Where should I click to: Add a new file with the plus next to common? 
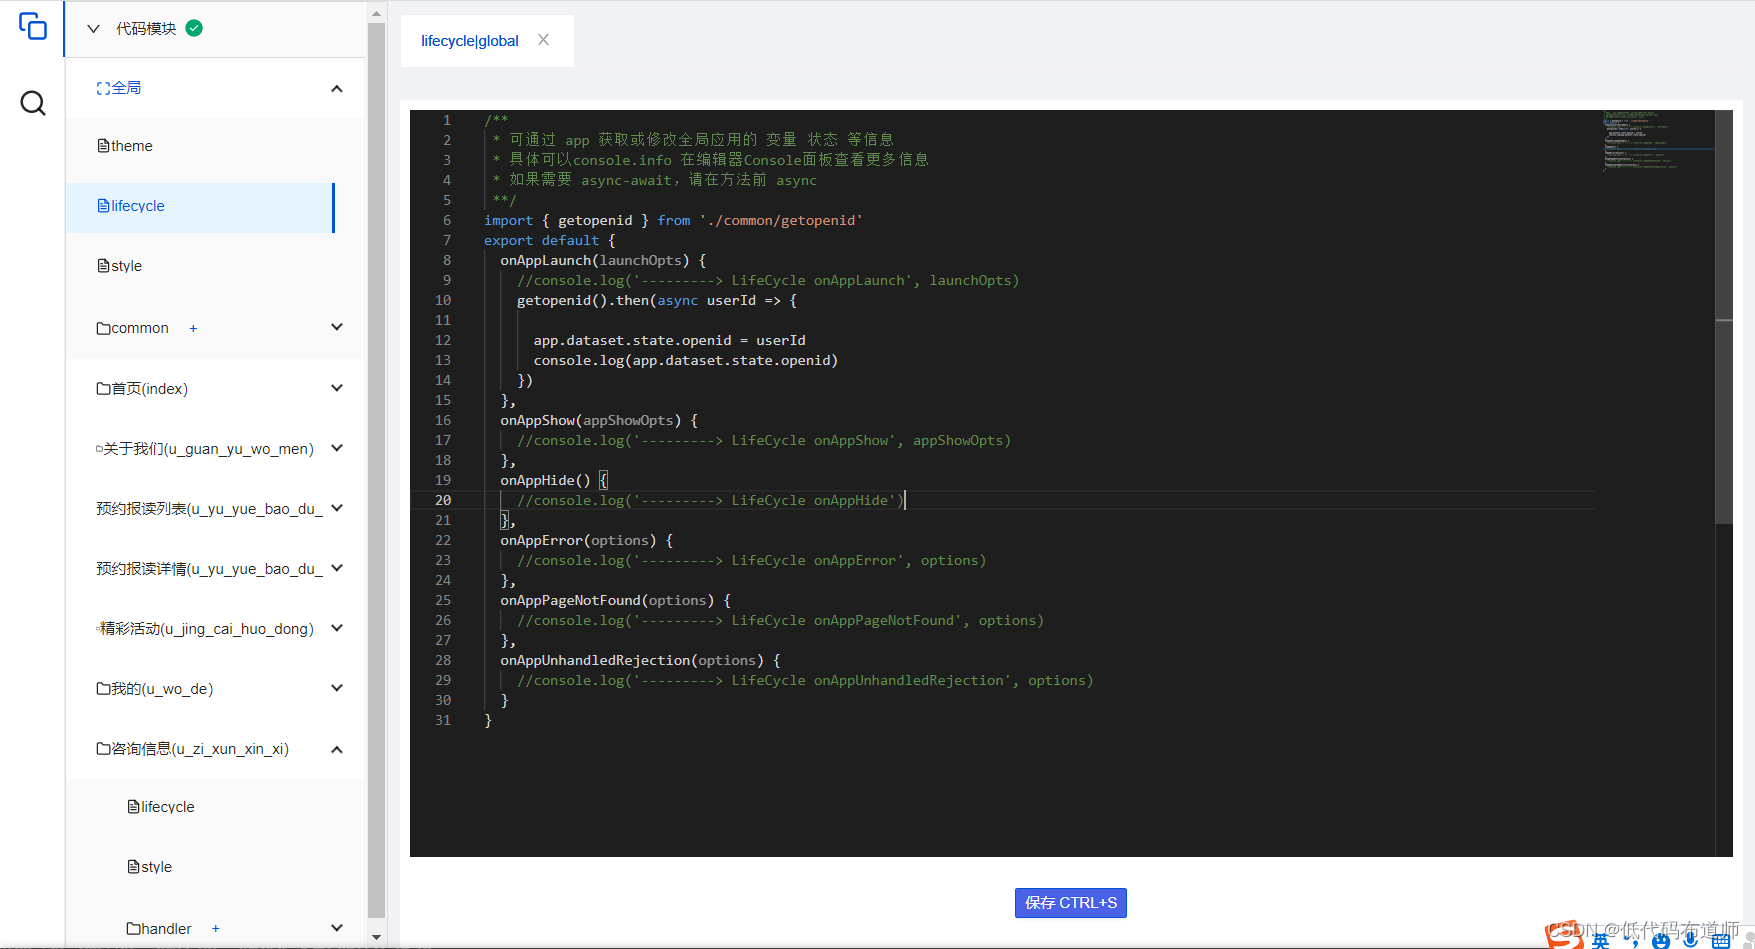click(x=193, y=328)
